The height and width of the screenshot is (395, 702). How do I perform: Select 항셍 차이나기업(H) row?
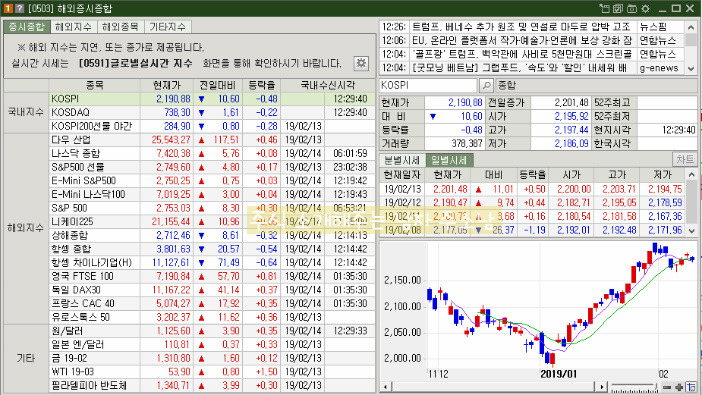(212, 262)
